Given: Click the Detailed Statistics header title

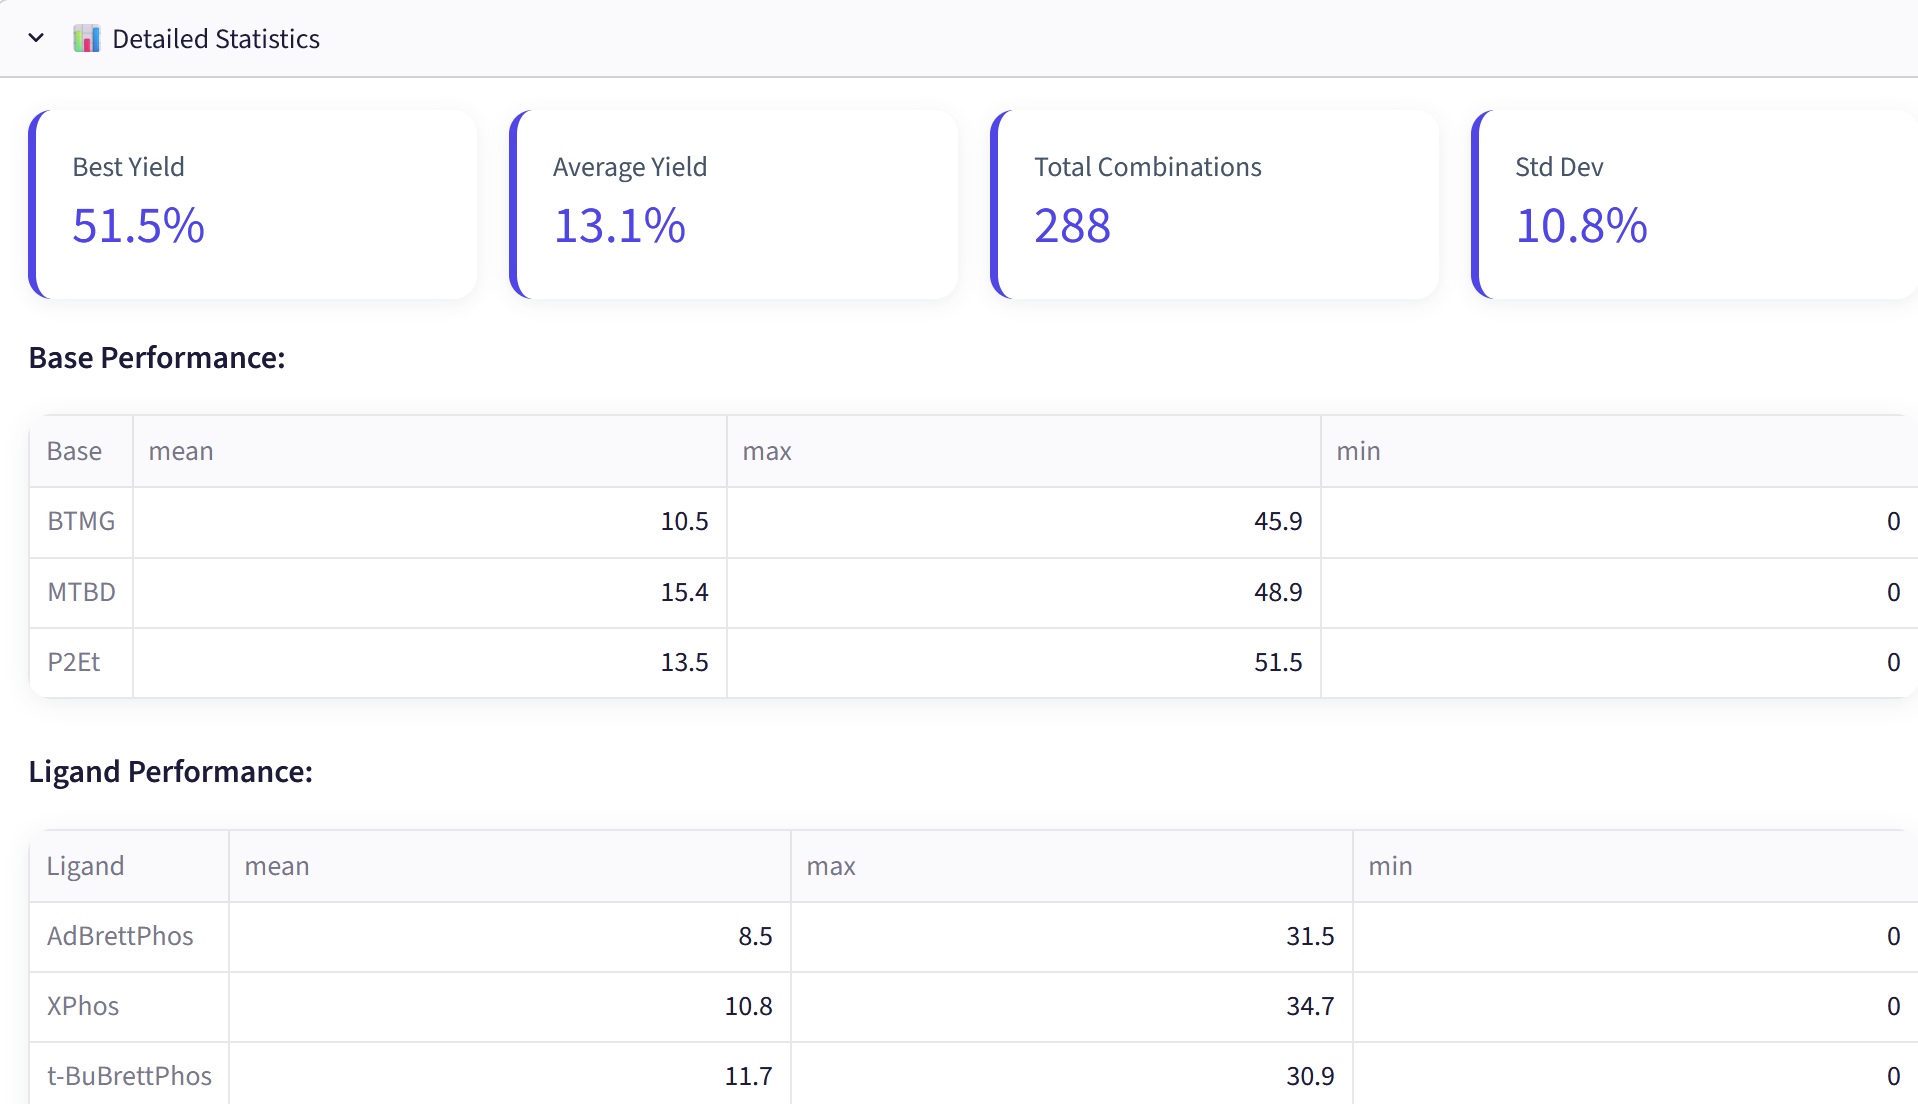Looking at the screenshot, I should 216,39.
